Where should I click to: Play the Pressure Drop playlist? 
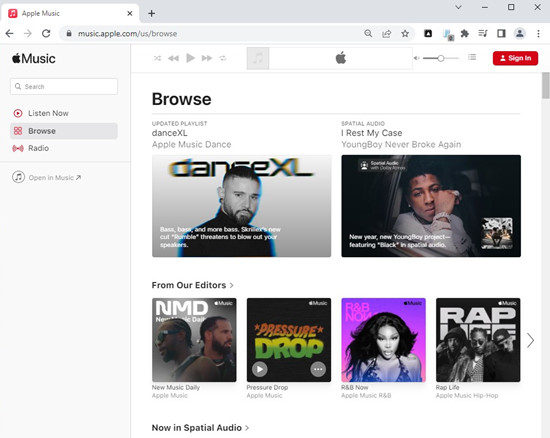pos(260,369)
